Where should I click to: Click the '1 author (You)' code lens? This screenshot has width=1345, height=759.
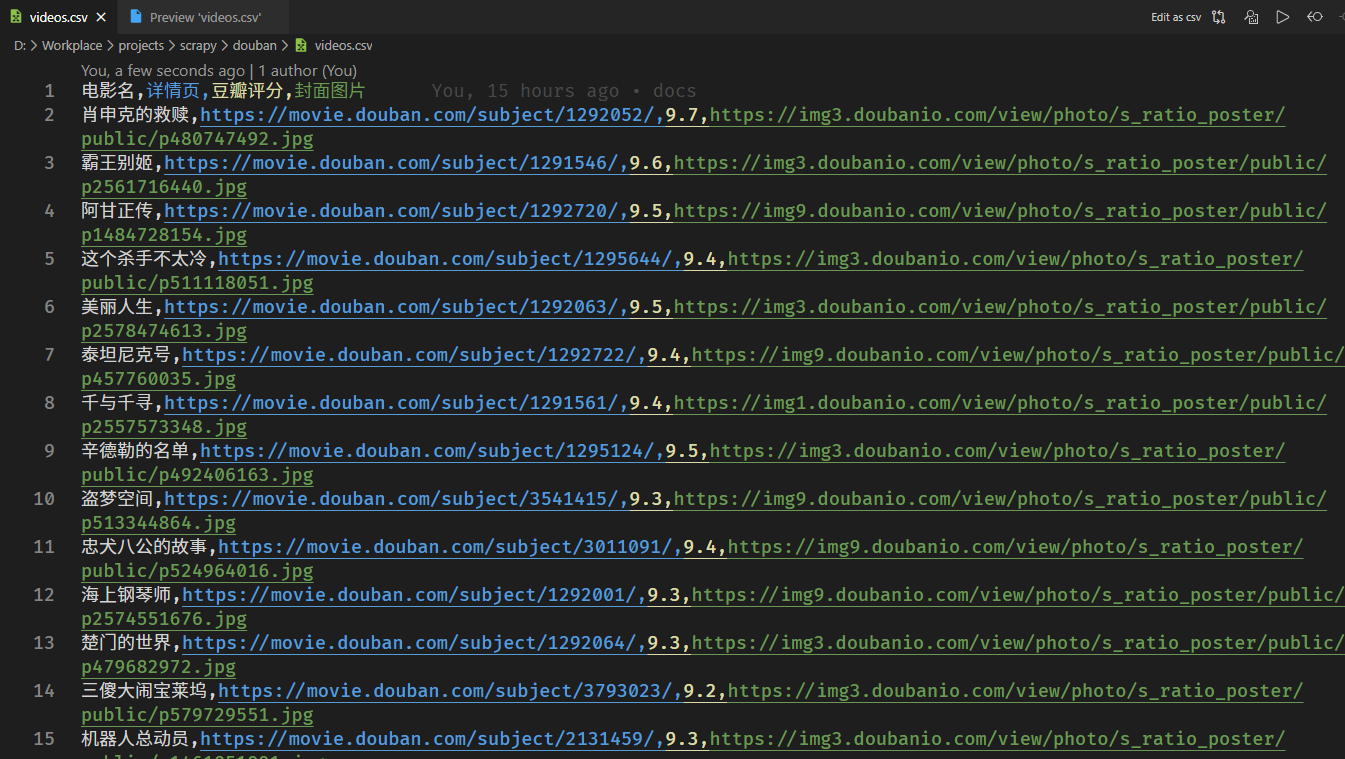[x=307, y=71]
